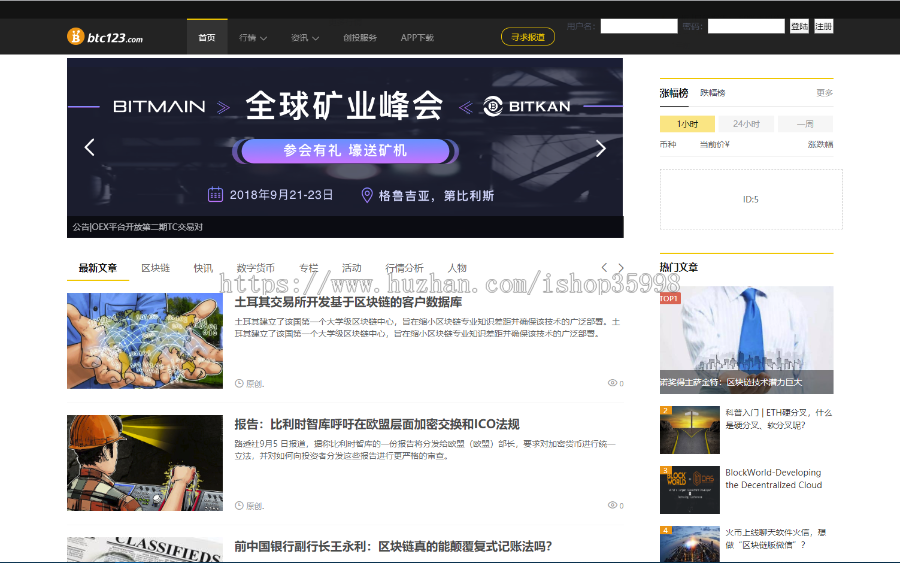Open hot article caption 区块链技术潜力巨大
This screenshot has width=900, height=563.
(x=731, y=382)
